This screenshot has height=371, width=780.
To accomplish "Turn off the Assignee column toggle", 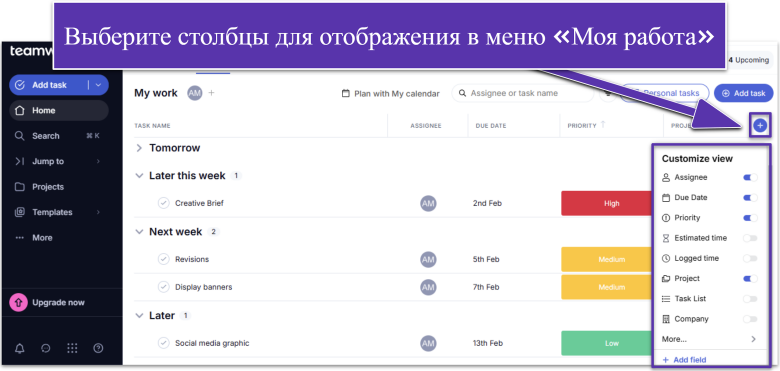I will [x=750, y=178].
